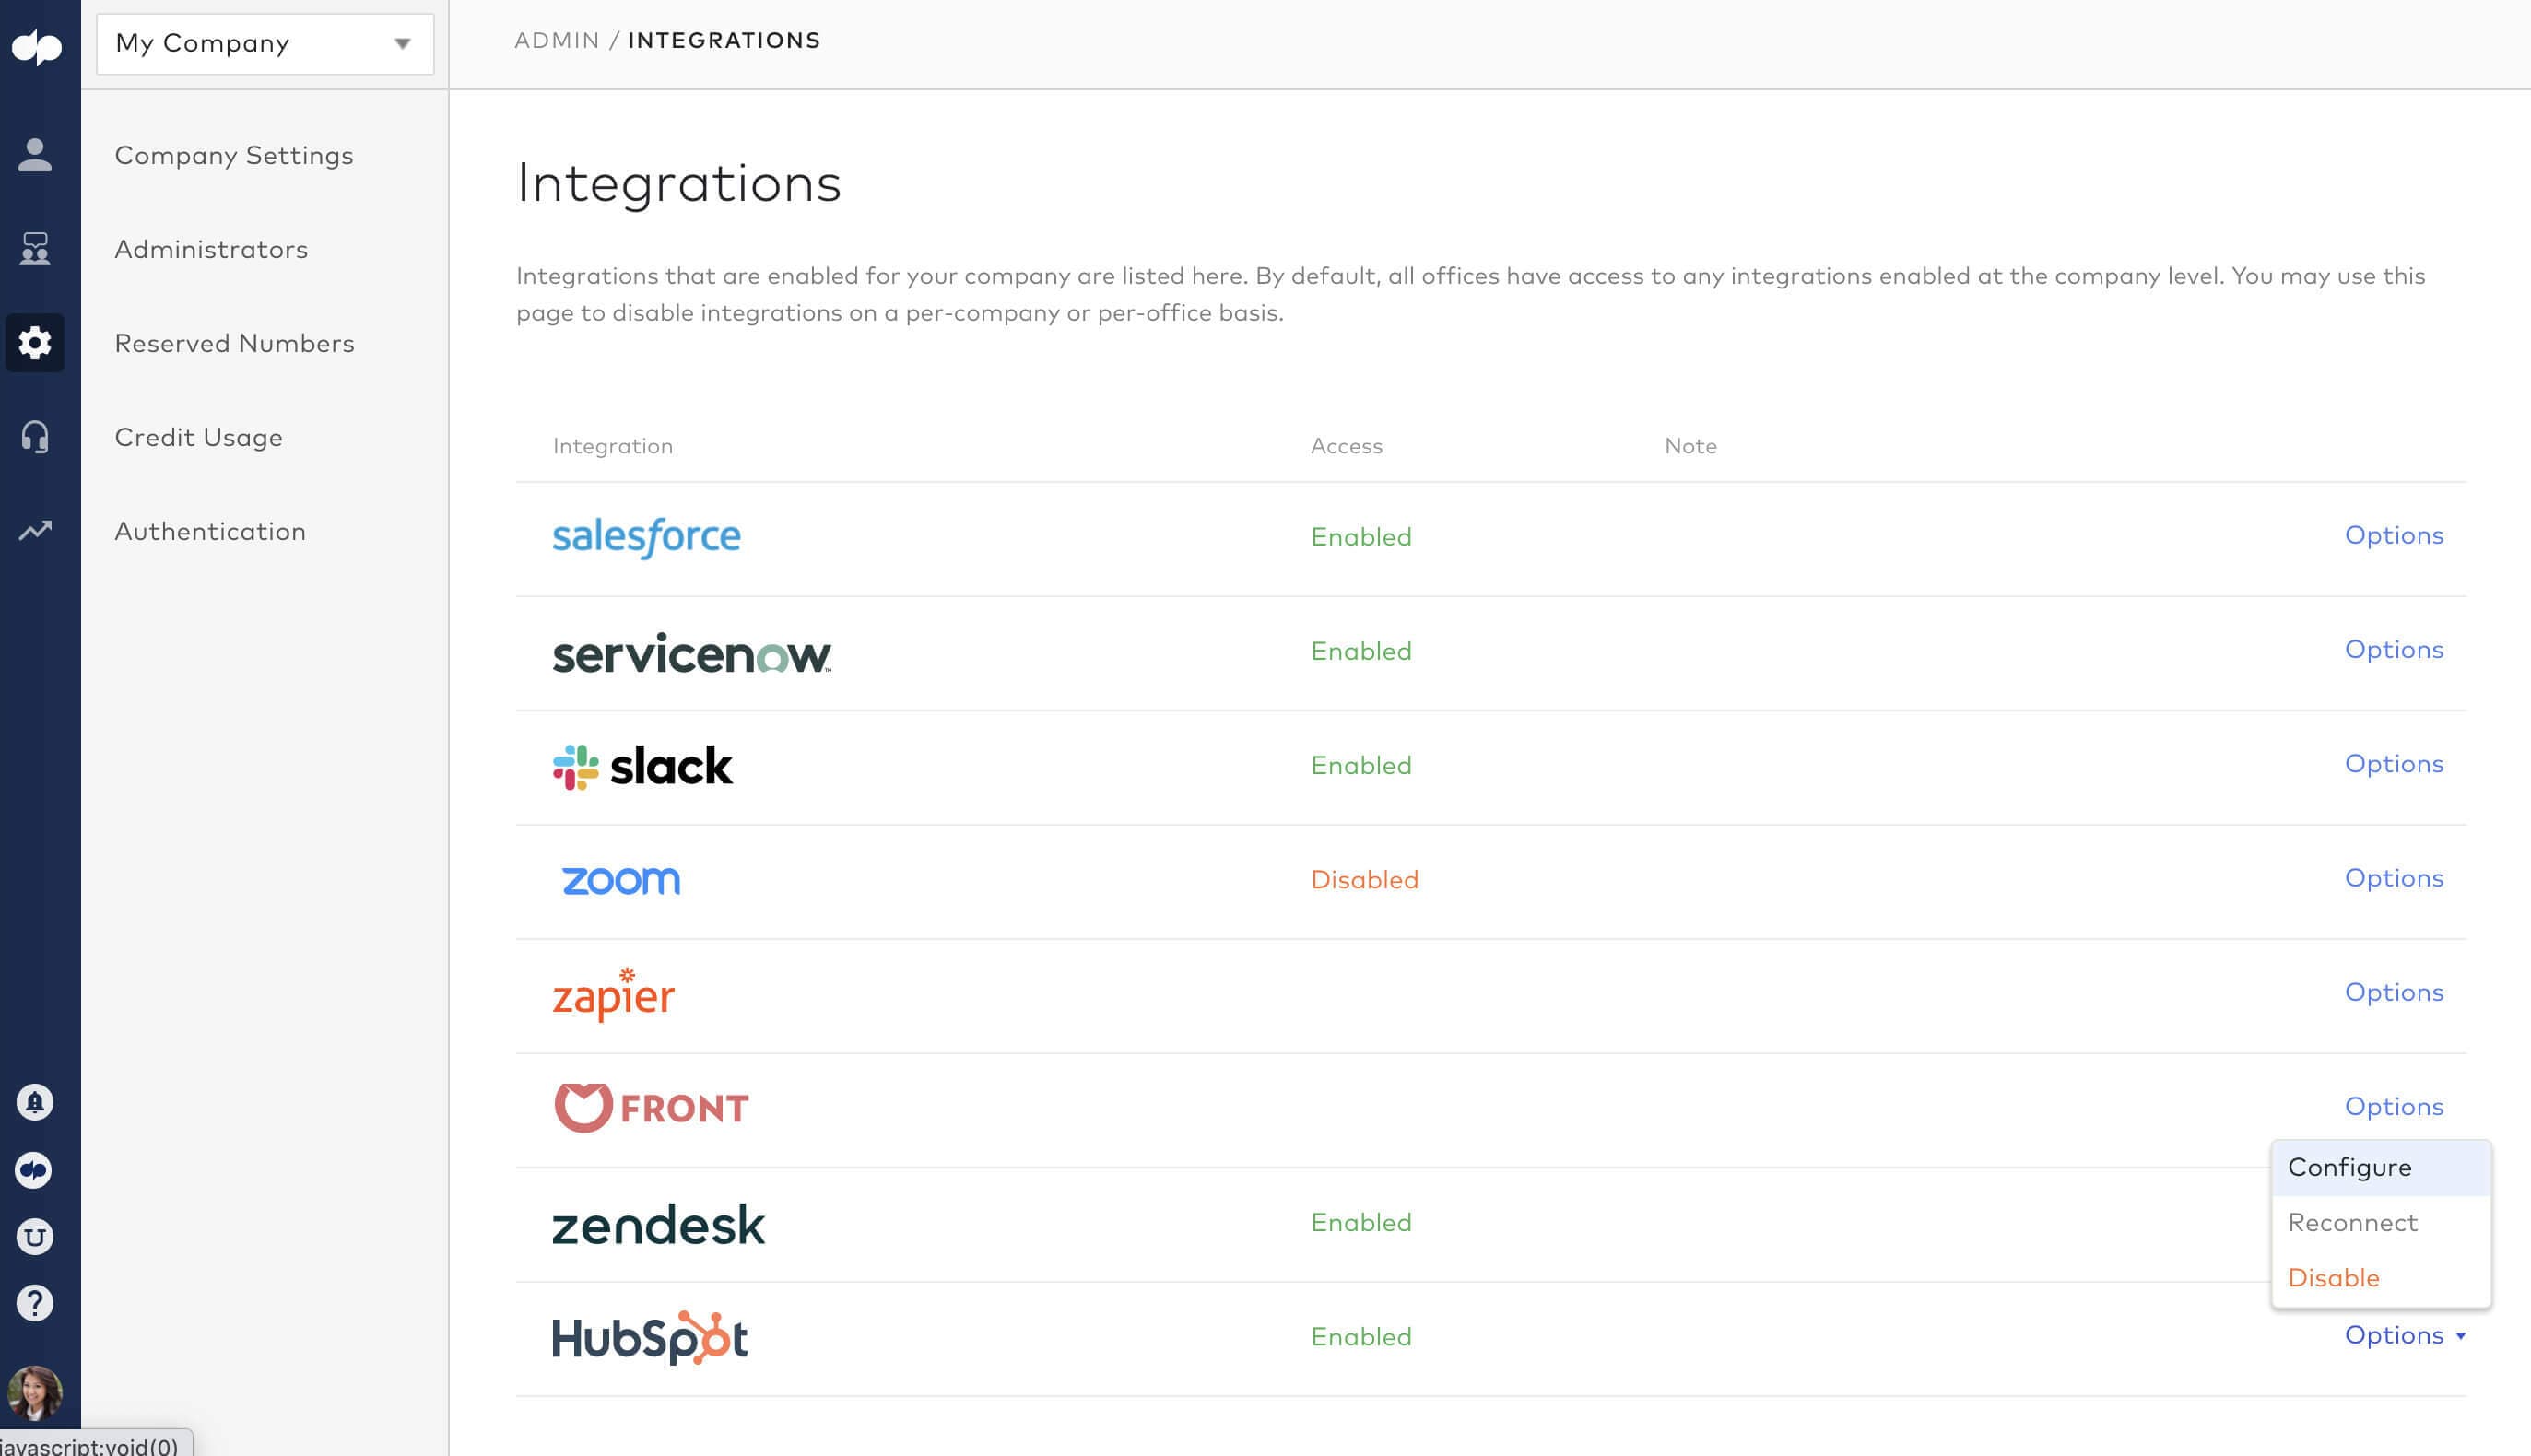Click the Note column header
This screenshot has height=1456, width=2531.
coord(1690,446)
